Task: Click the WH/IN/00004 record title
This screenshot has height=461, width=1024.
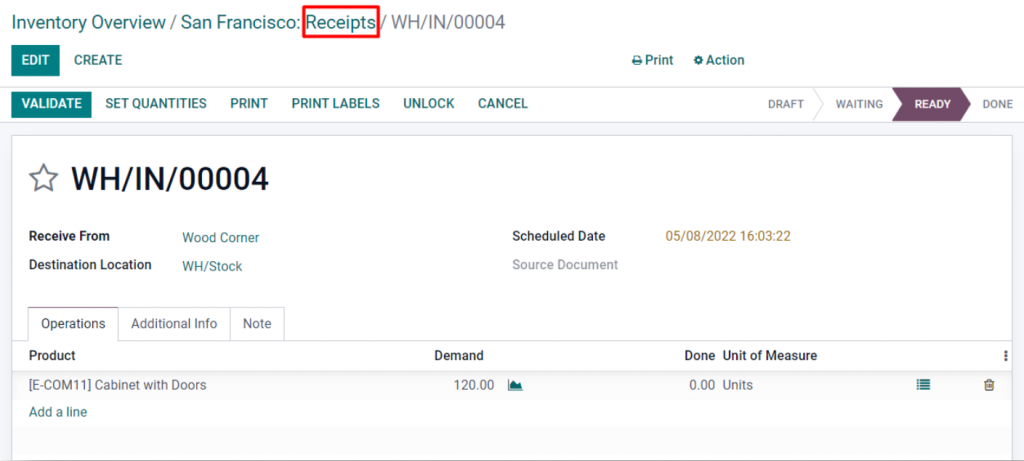Action: [170, 179]
